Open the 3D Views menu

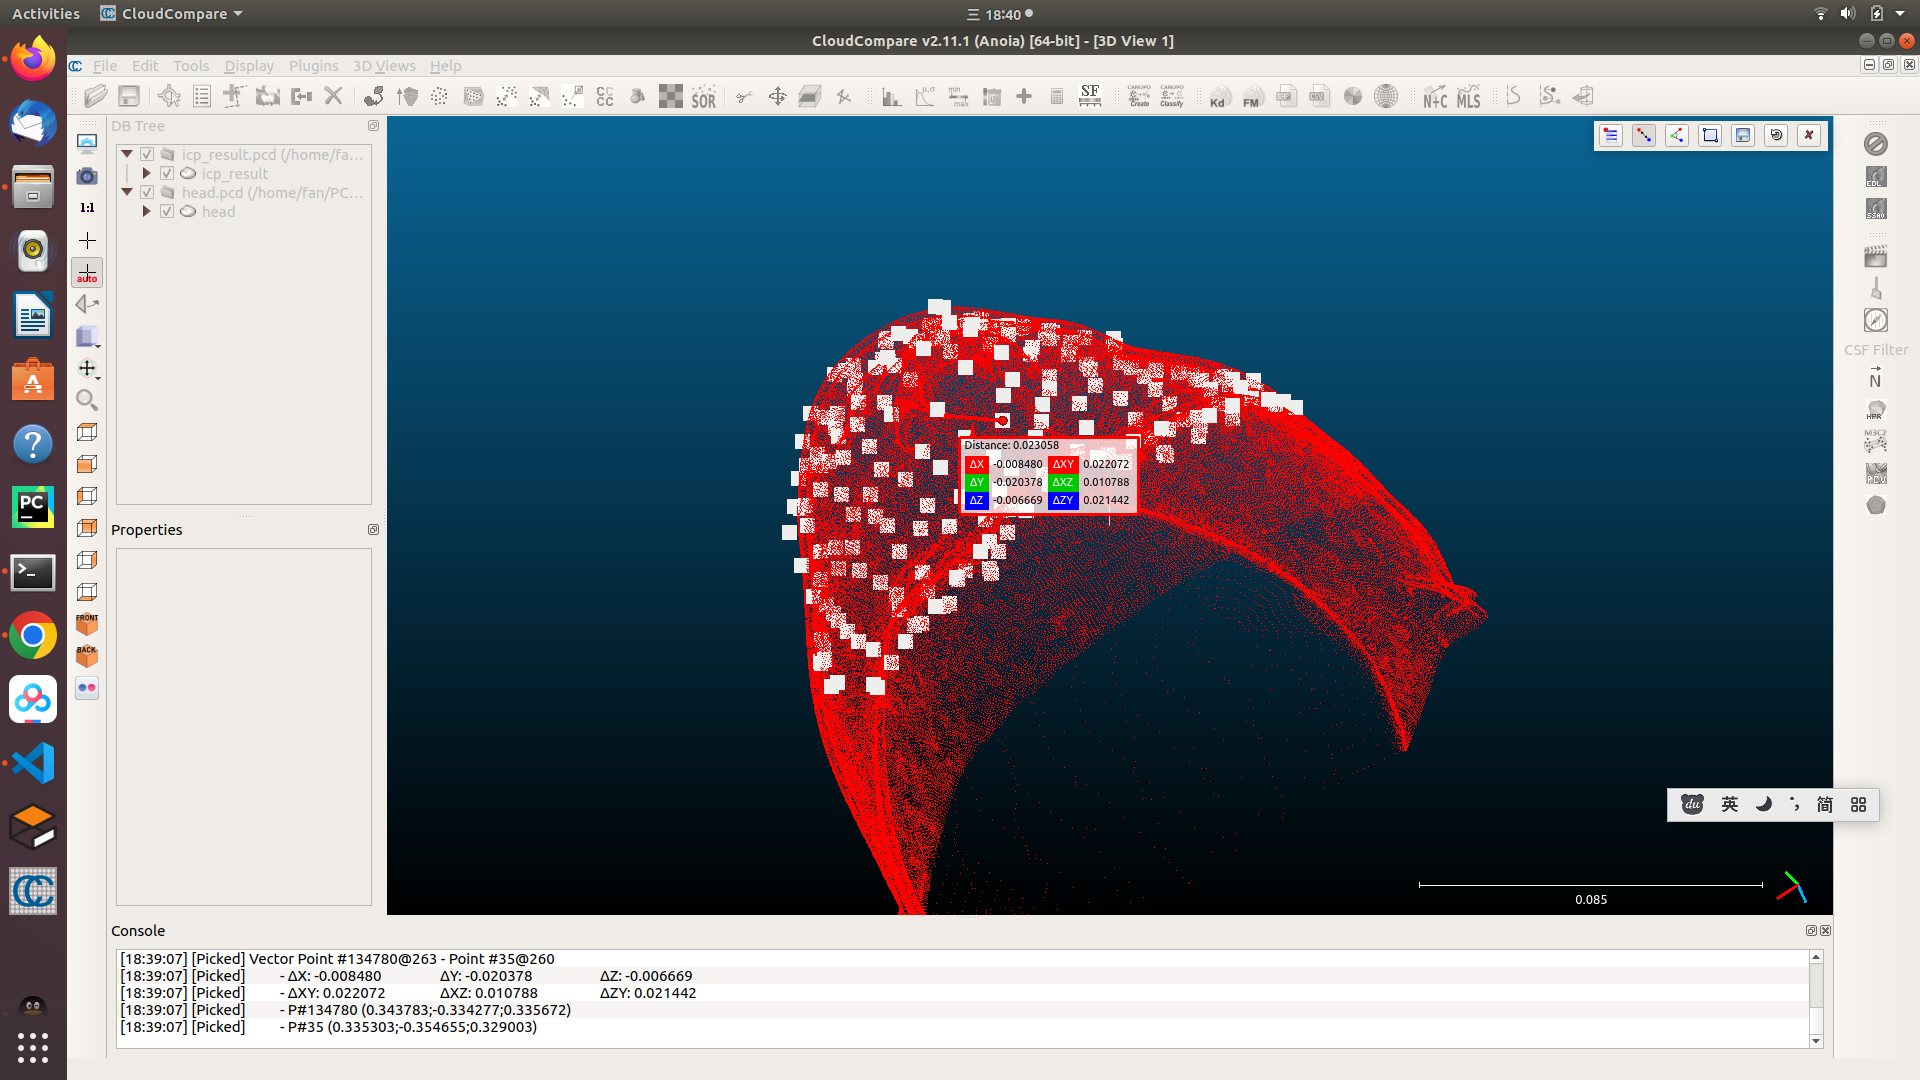[x=384, y=66]
